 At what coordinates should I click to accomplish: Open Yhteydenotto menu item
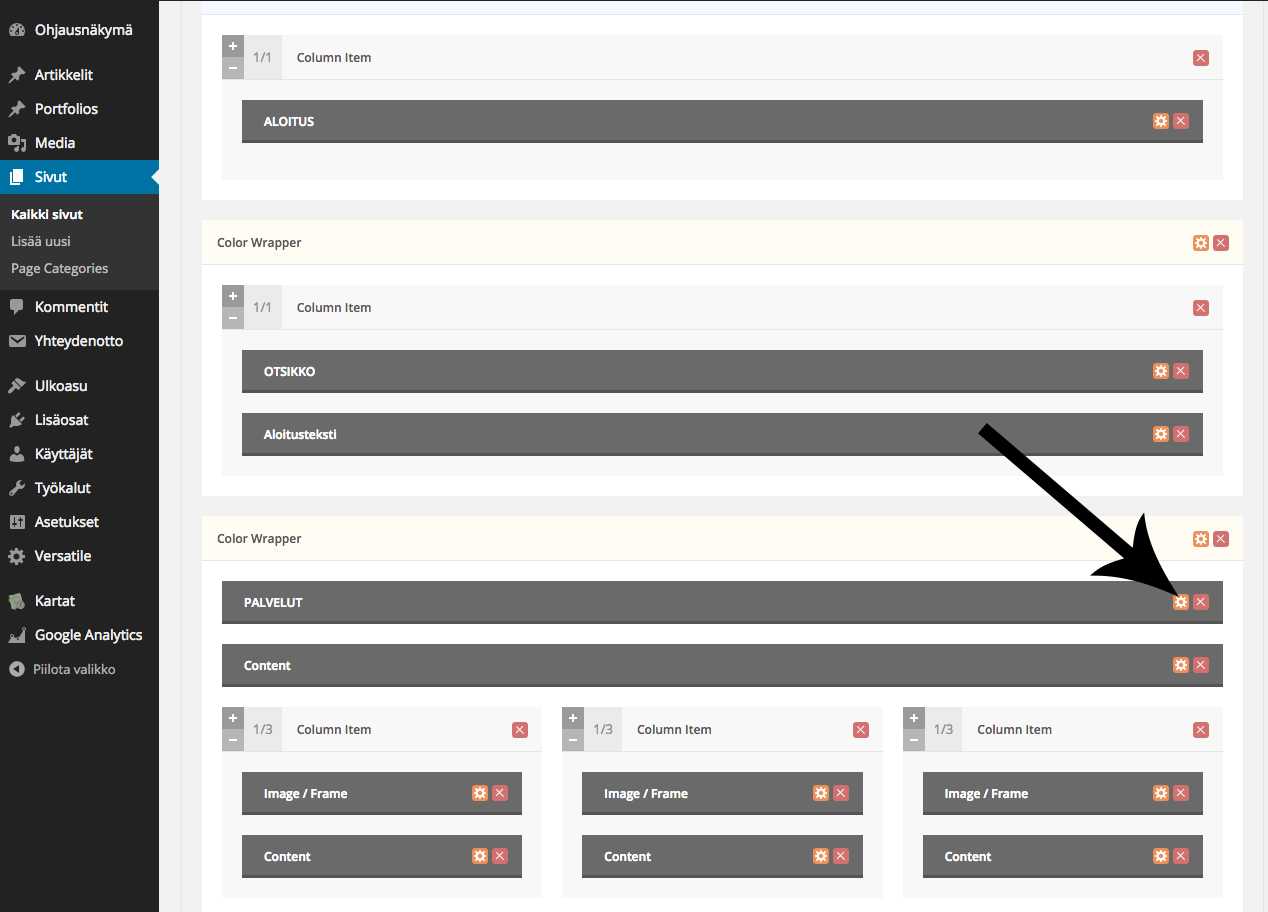coord(79,341)
